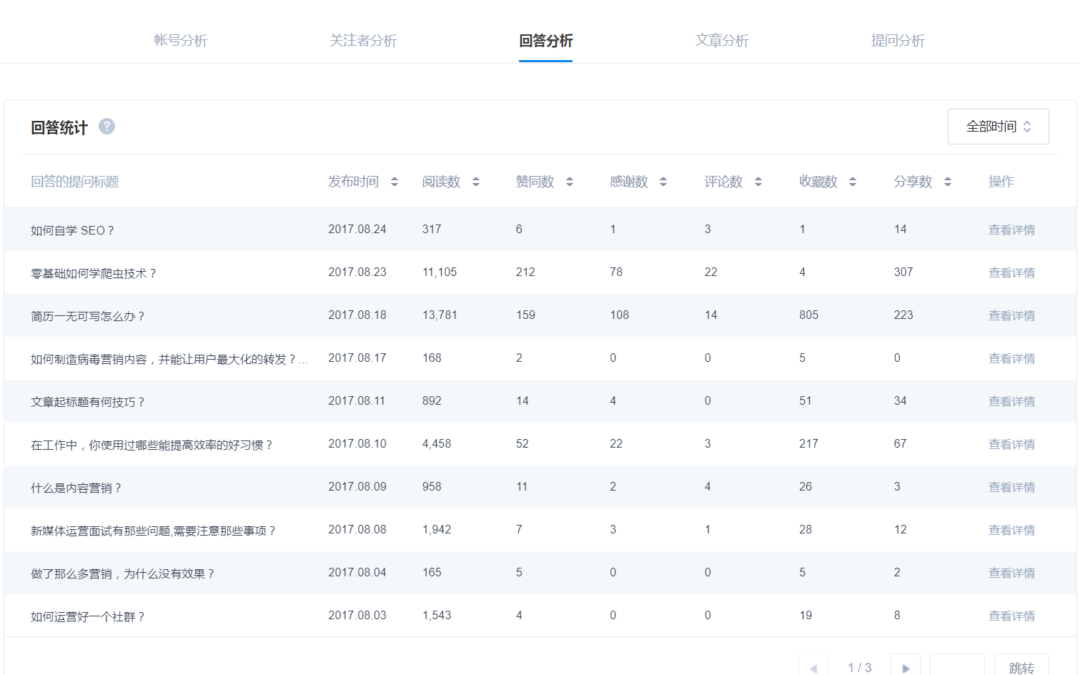
Task: Sort by 分享数 using its sort arrows
Action: 948,182
